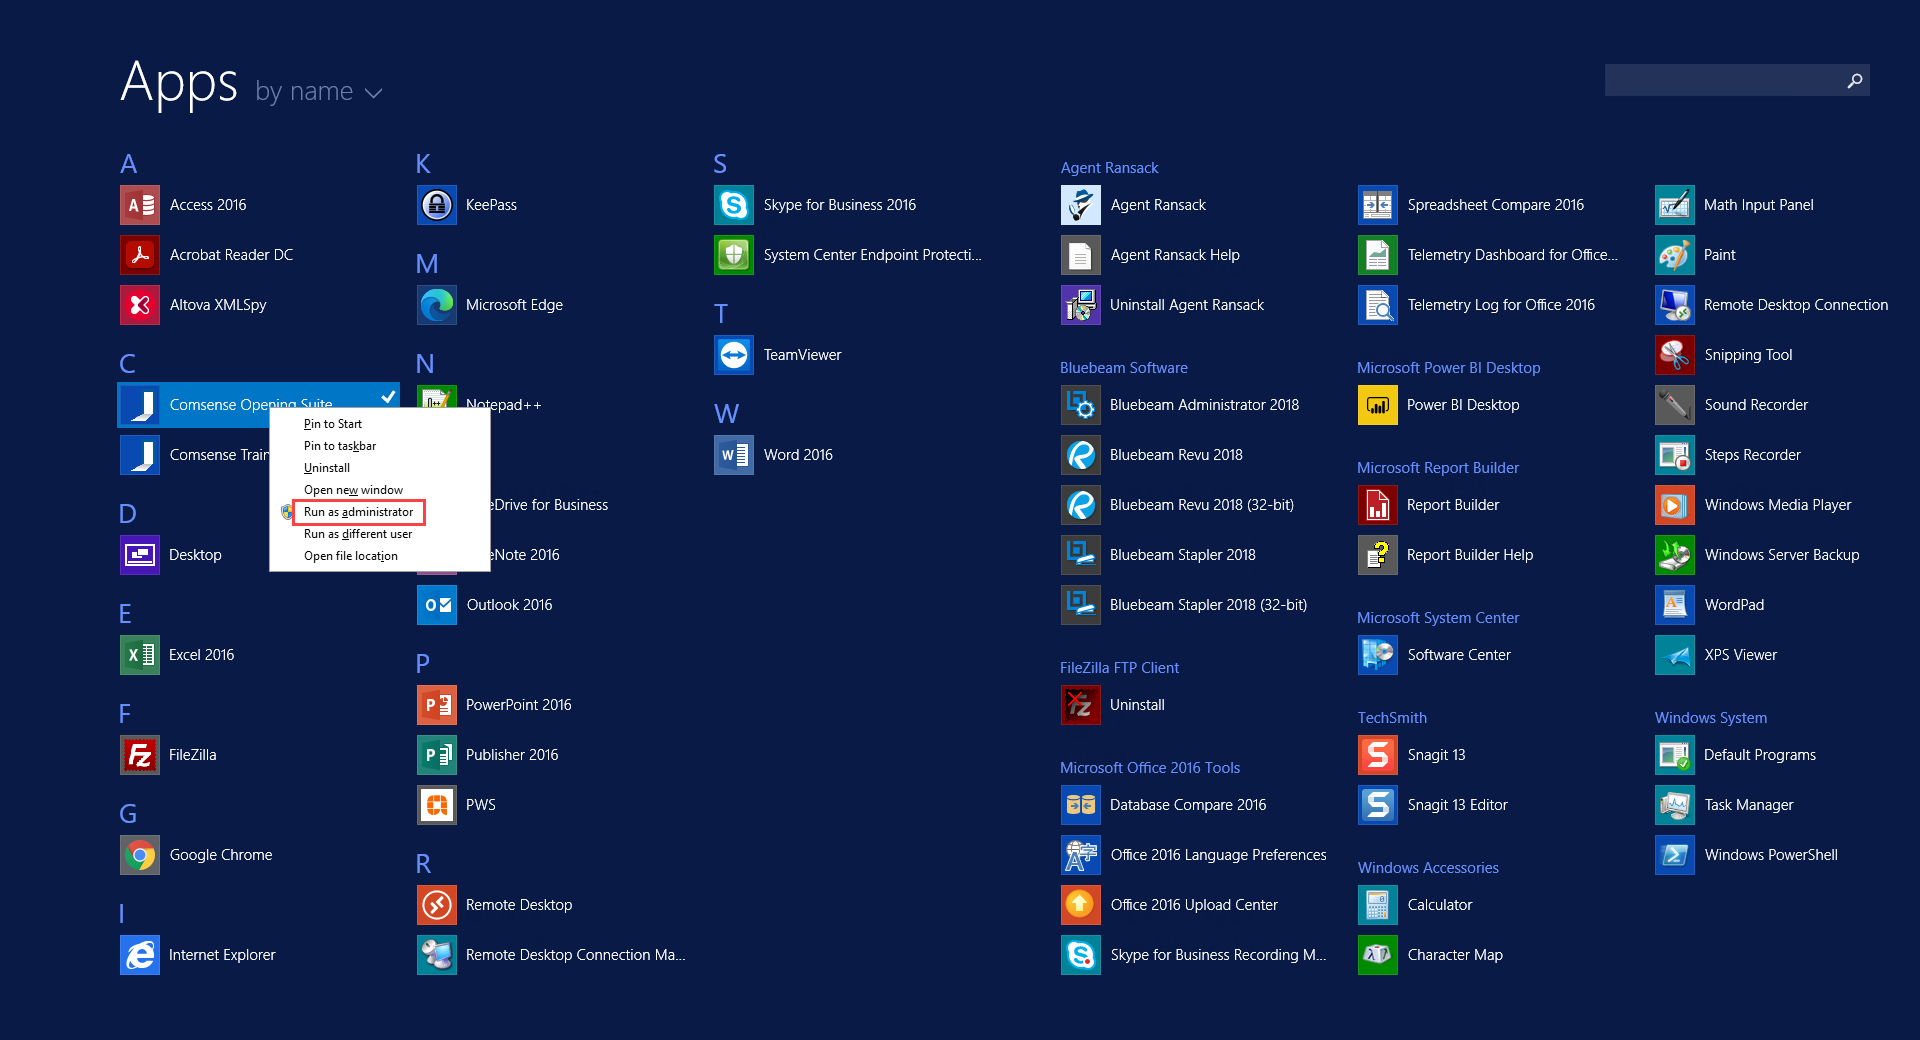This screenshot has width=1920, height=1040.
Task: Click the Microsoft Office 2016 Tools heading
Action: [1150, 768]
